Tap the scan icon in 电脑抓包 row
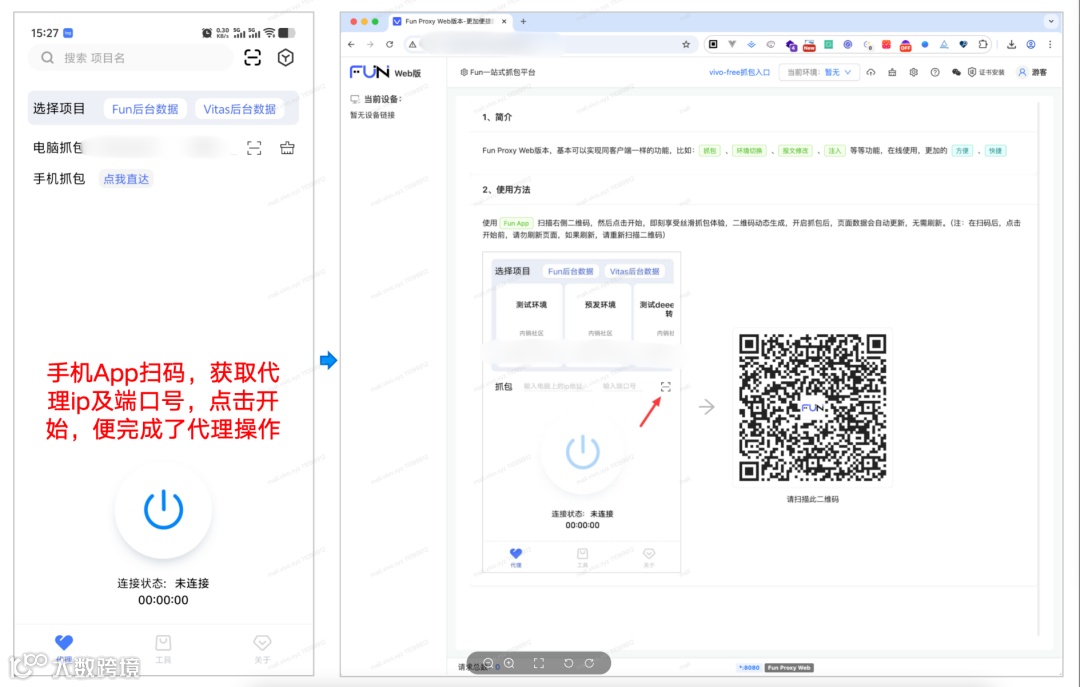The height and width of the screenshot is (687, 1080). pyautogui.click(x=254, y=148)
